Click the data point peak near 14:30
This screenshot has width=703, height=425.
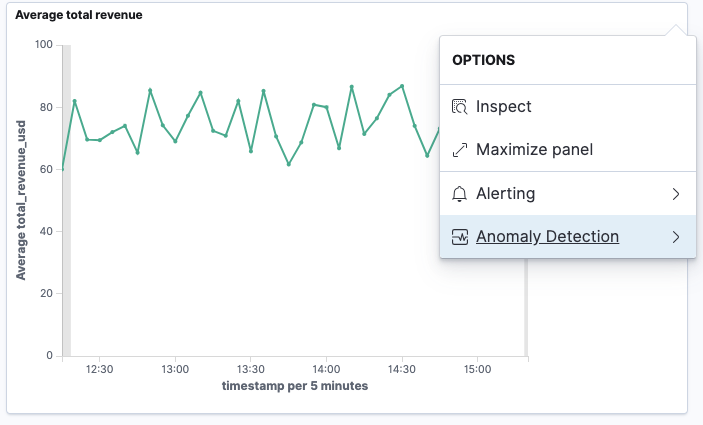click(x=402, y=86)
